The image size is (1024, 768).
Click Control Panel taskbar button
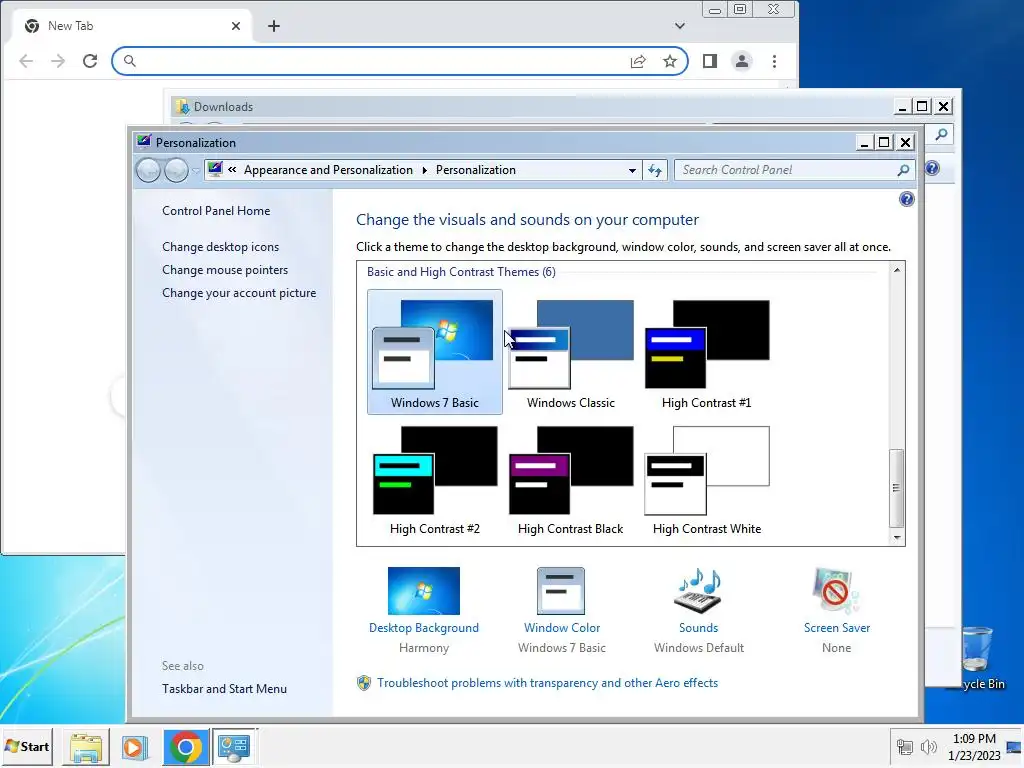click(x=234, y=747)
